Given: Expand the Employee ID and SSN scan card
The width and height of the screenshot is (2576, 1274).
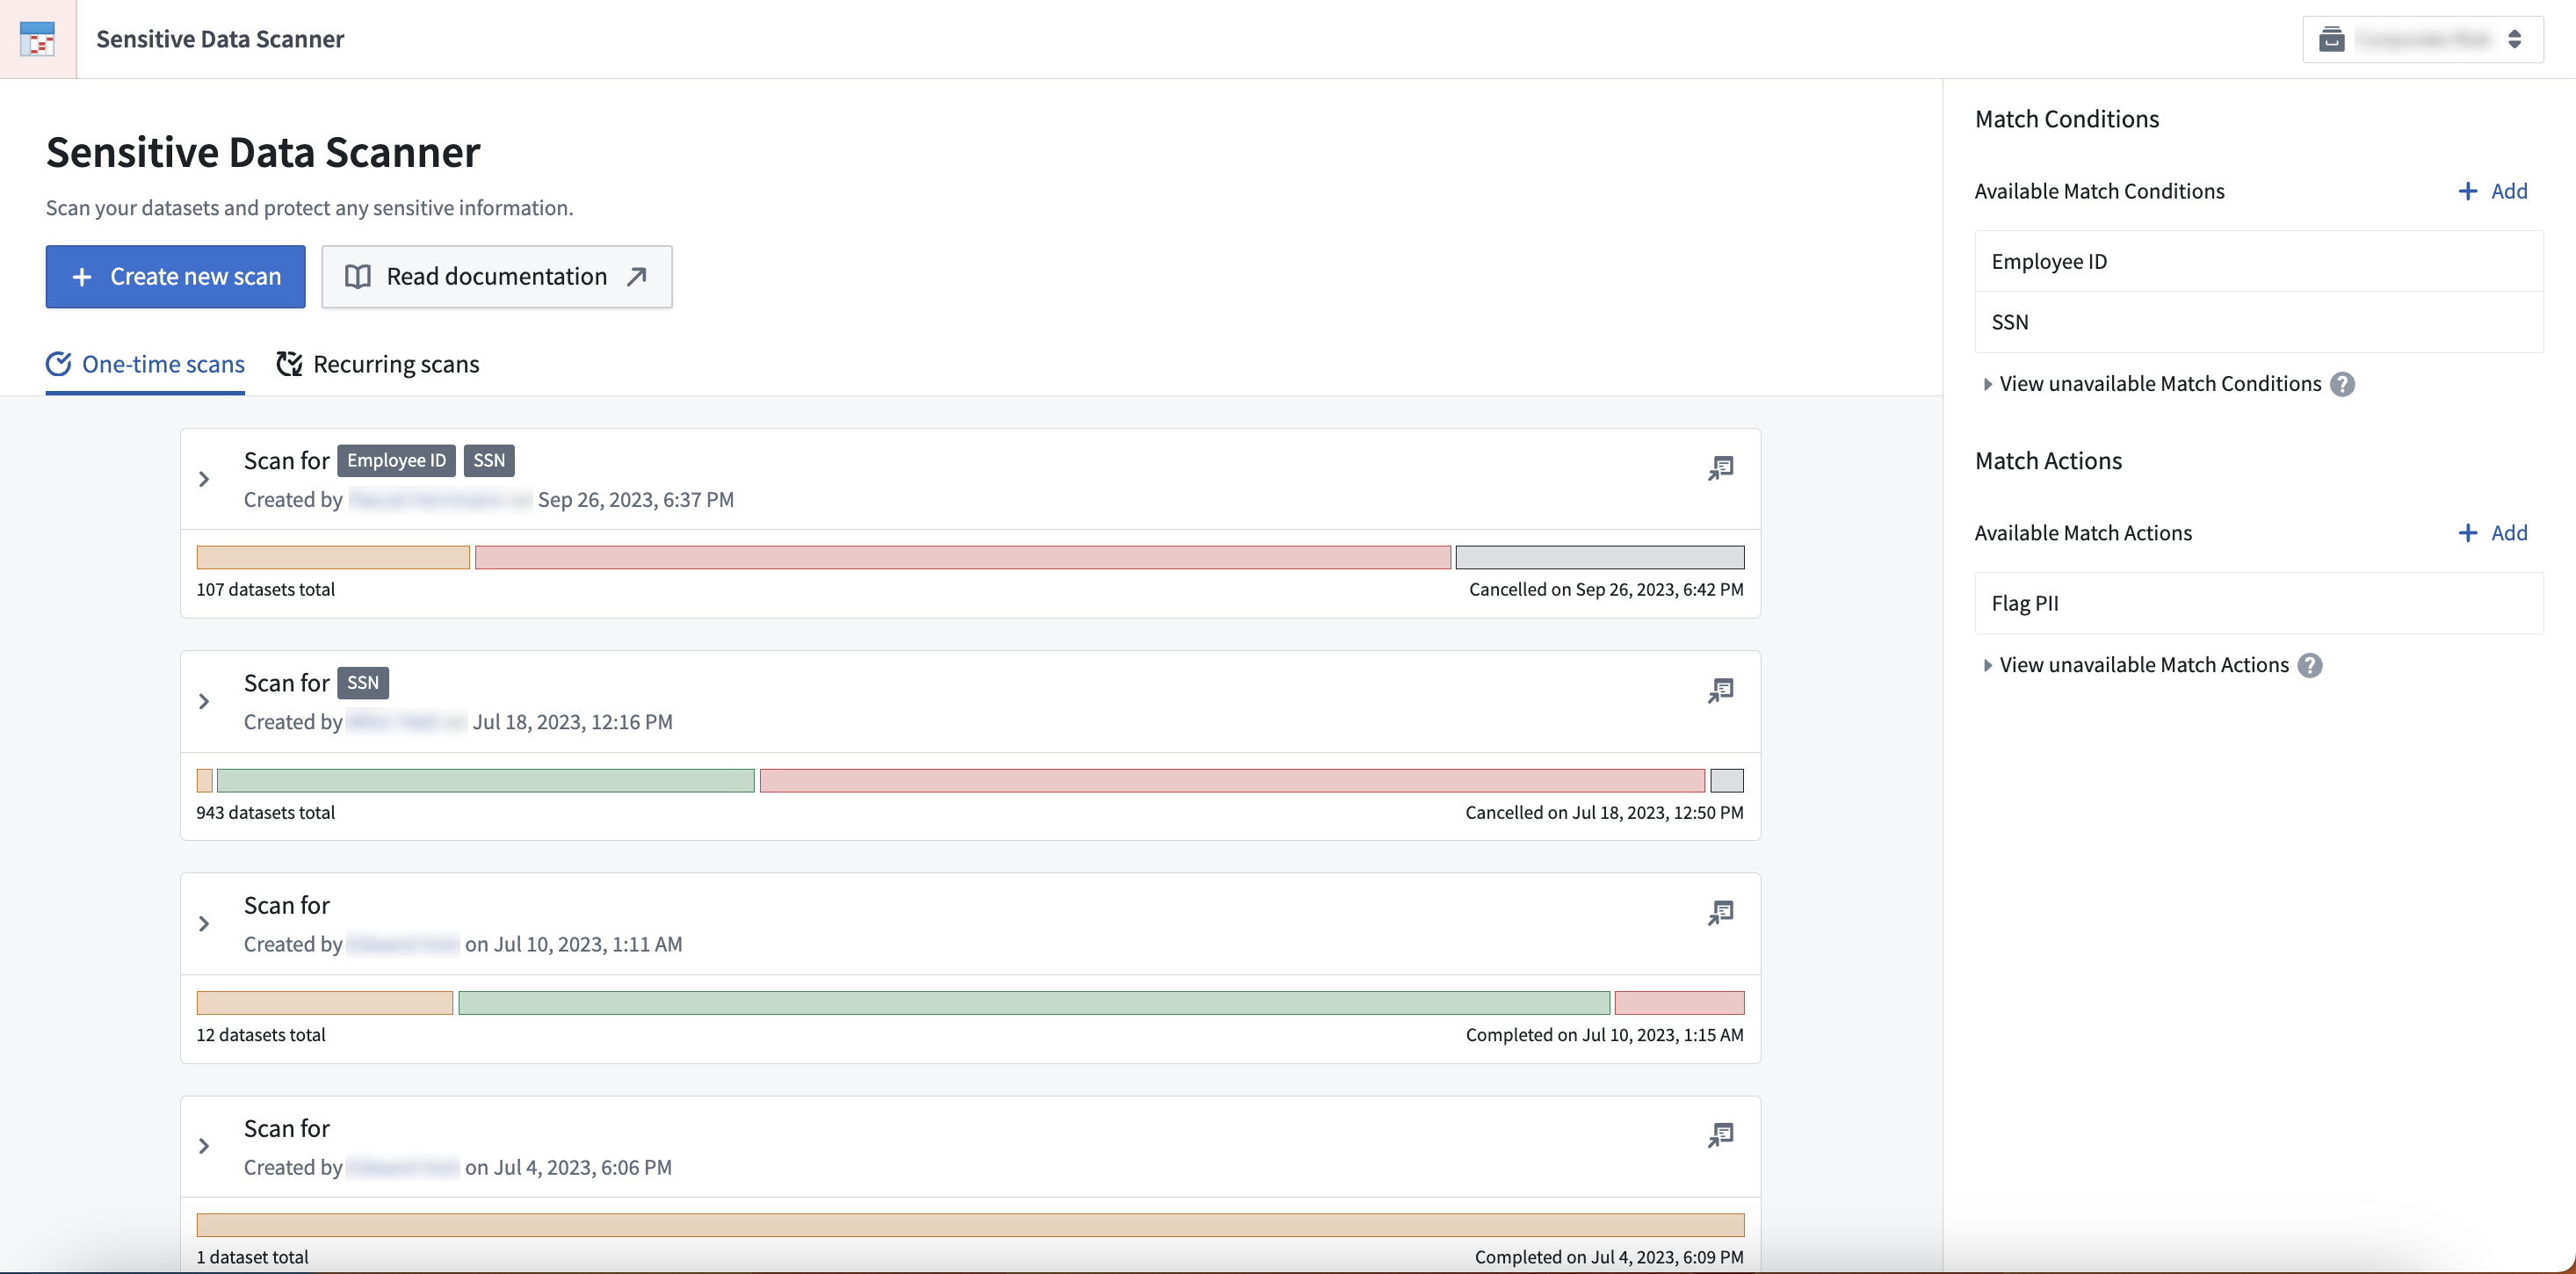Looking at the screenshot, I should pos(204,479).
